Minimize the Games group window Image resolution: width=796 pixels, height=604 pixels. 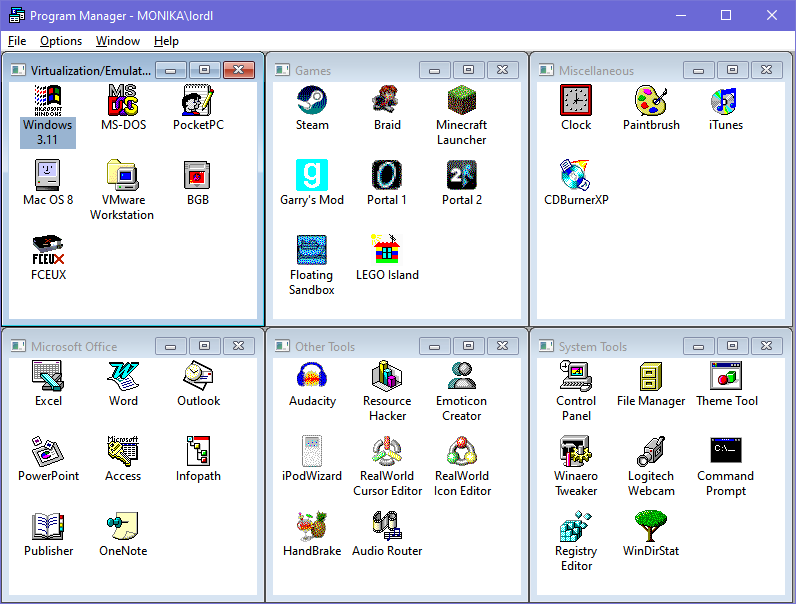click(435, 70)
